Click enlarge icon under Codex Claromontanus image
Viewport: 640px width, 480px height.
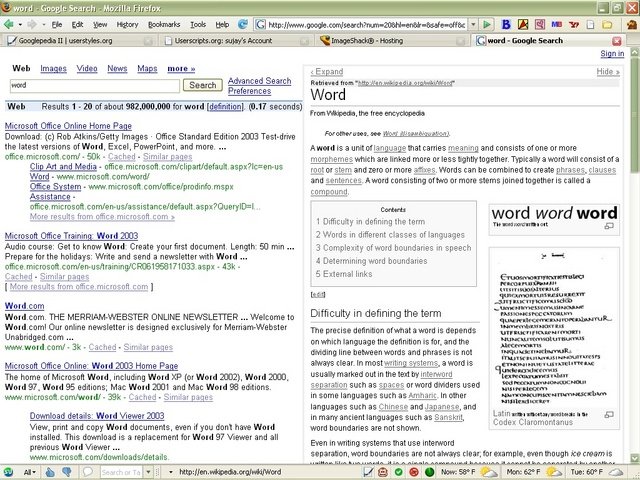pyautogui.click(x=609, y=415)
